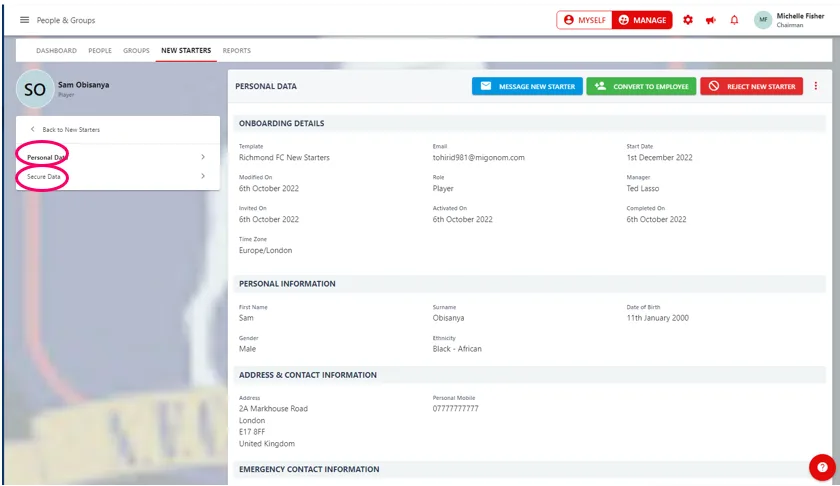Click start date 1st December 2022
Viewport: 840px width, 486px height.
(x=659, y=158)
